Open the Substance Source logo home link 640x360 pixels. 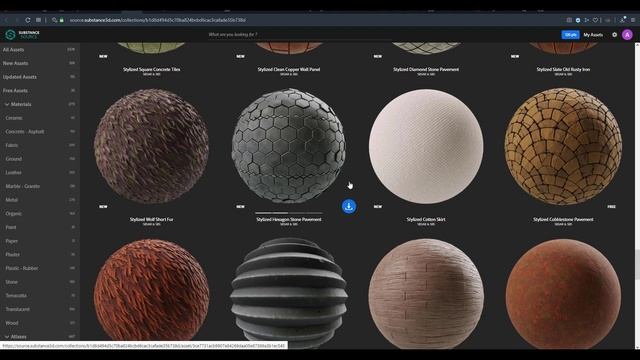(x=22, y=35)
